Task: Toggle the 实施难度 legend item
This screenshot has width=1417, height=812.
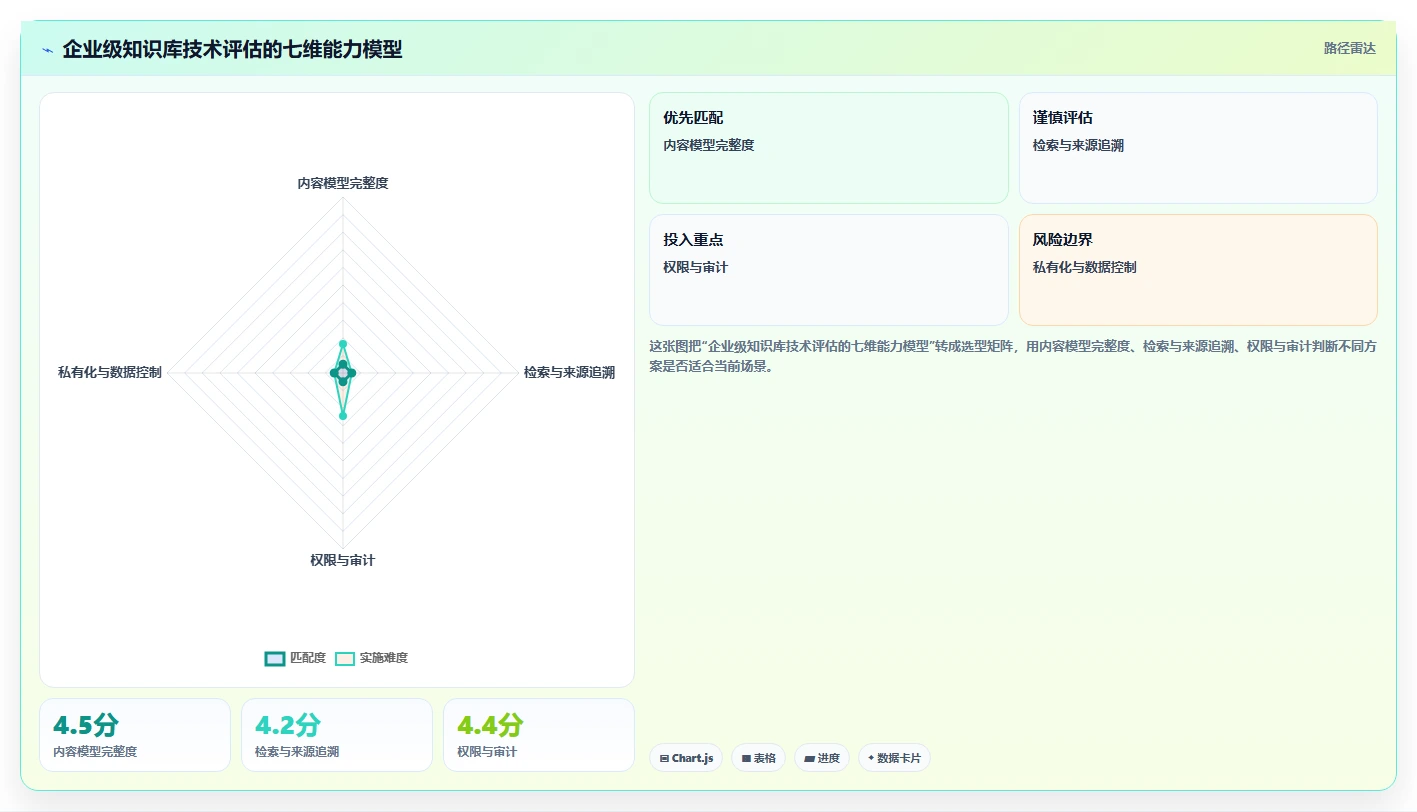Action: 371,658
